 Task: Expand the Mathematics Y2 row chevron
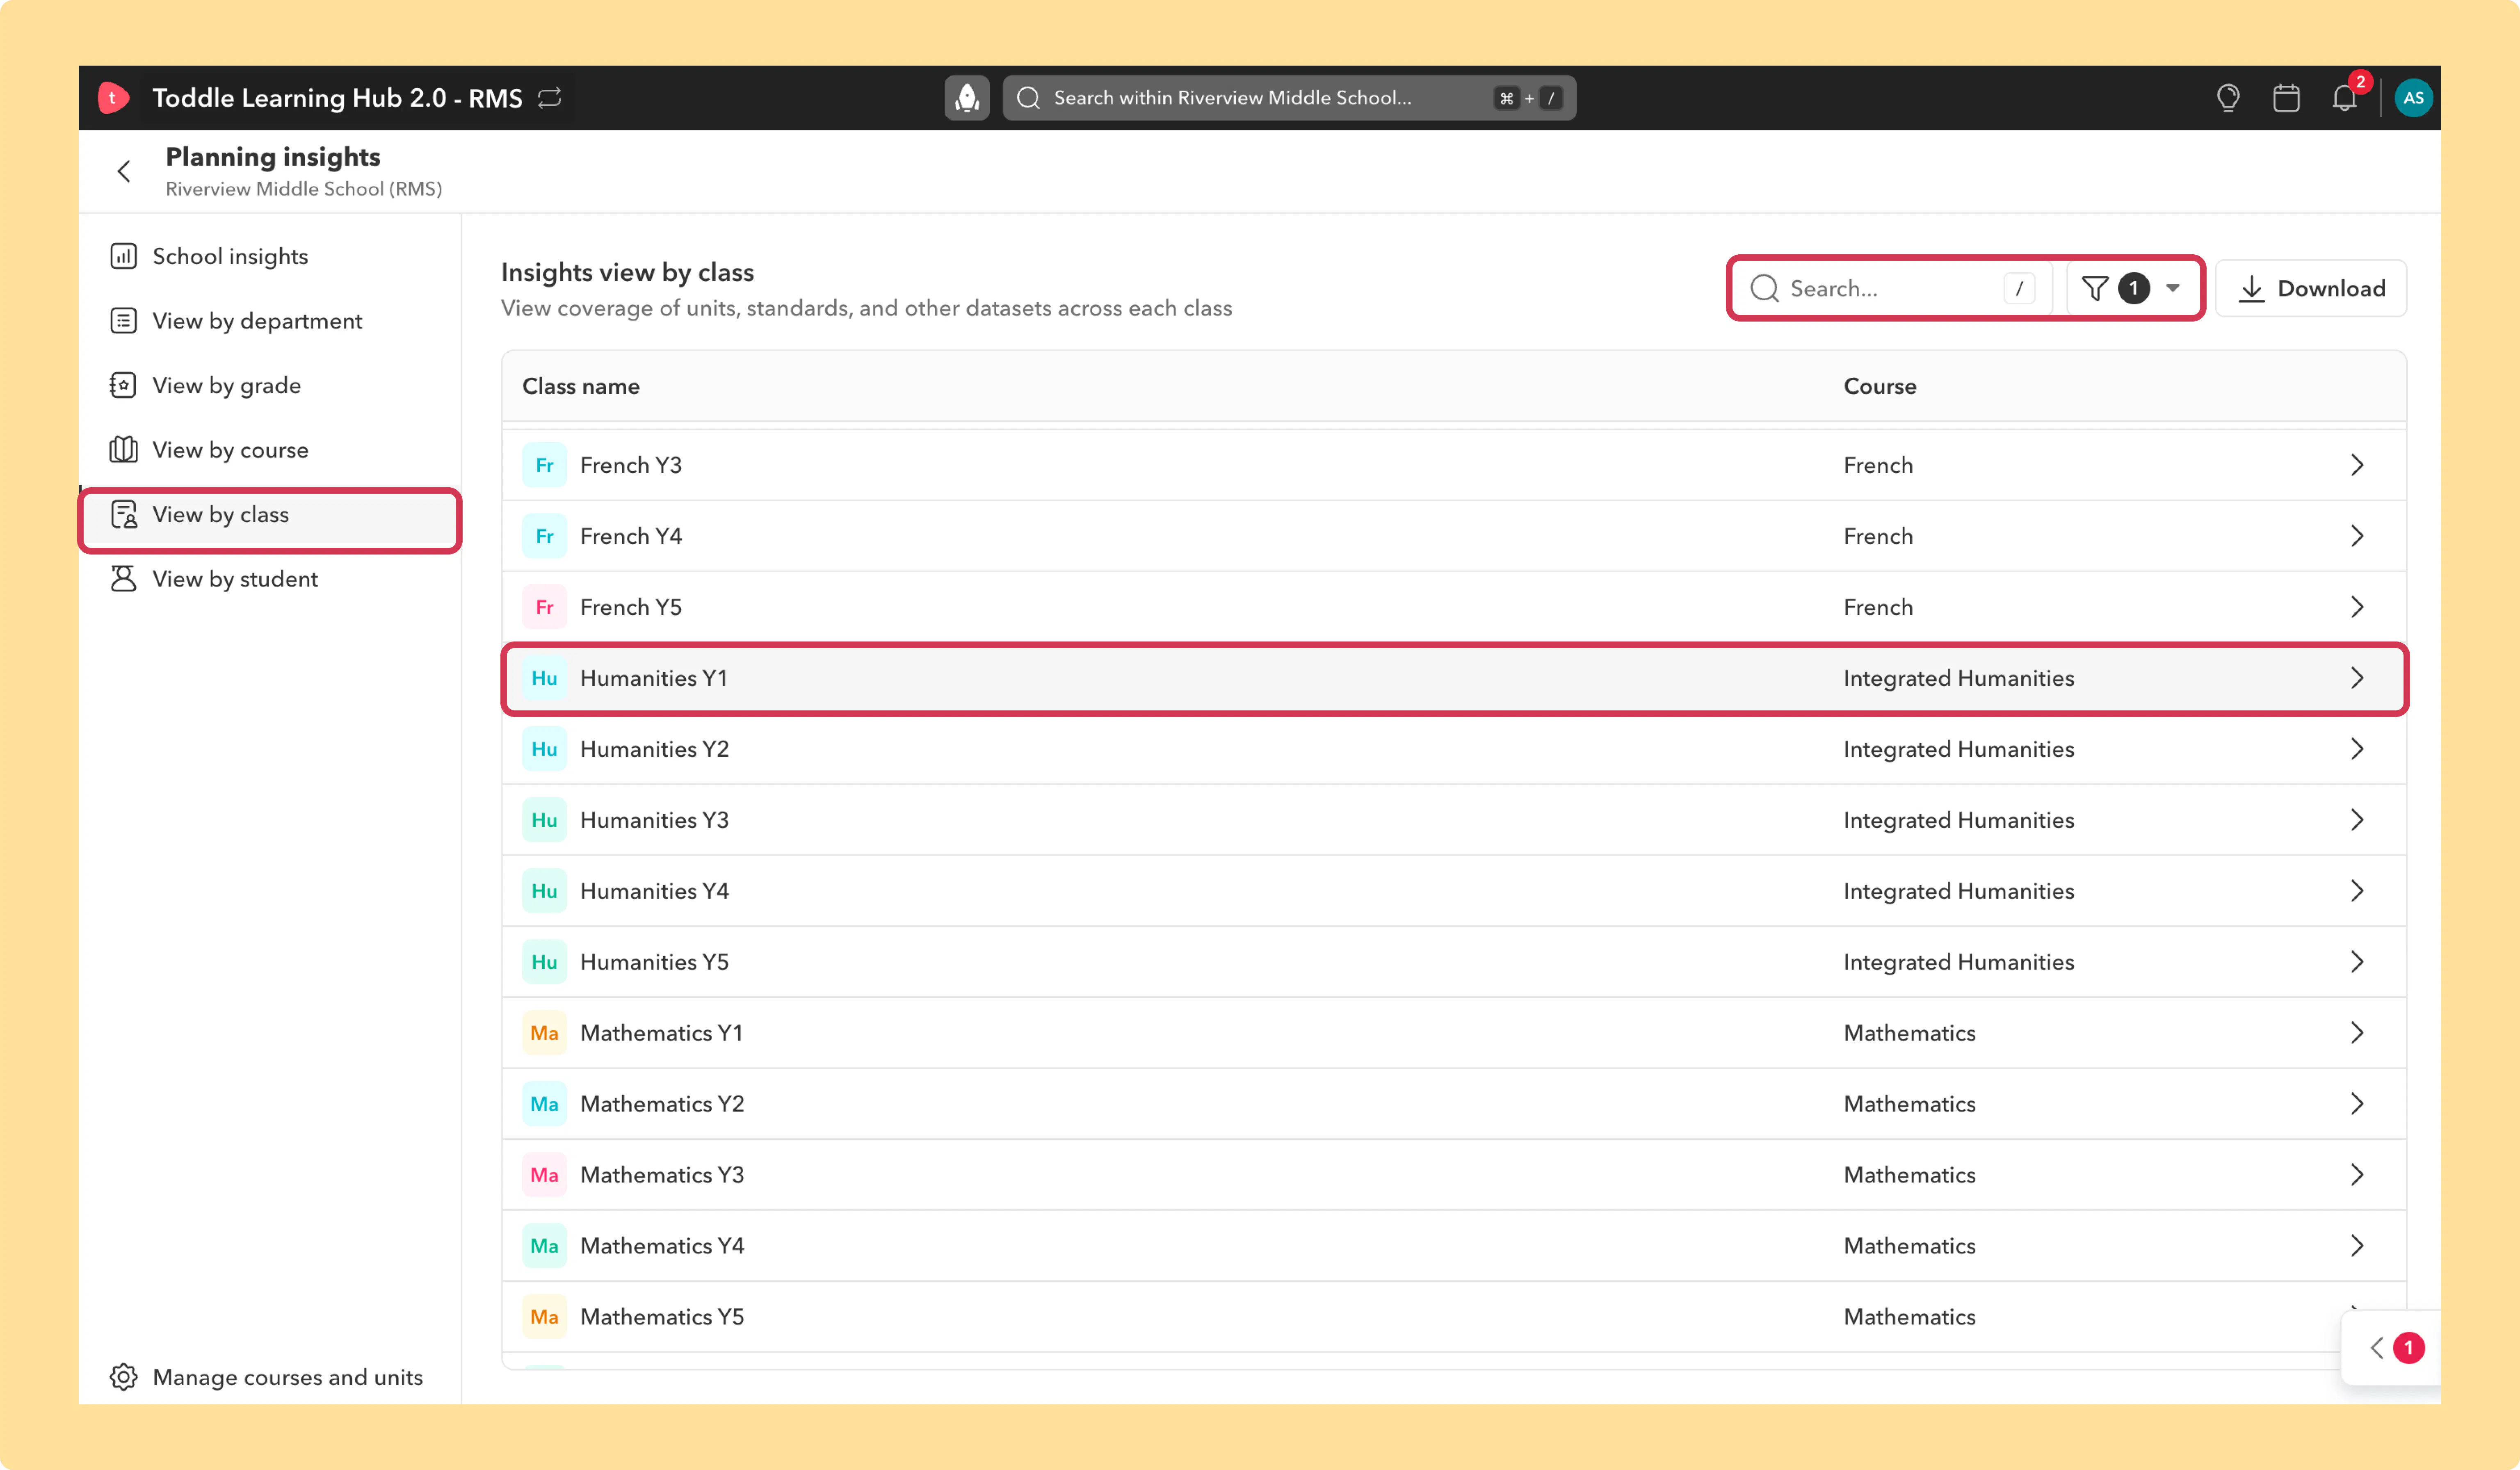2357,1104
